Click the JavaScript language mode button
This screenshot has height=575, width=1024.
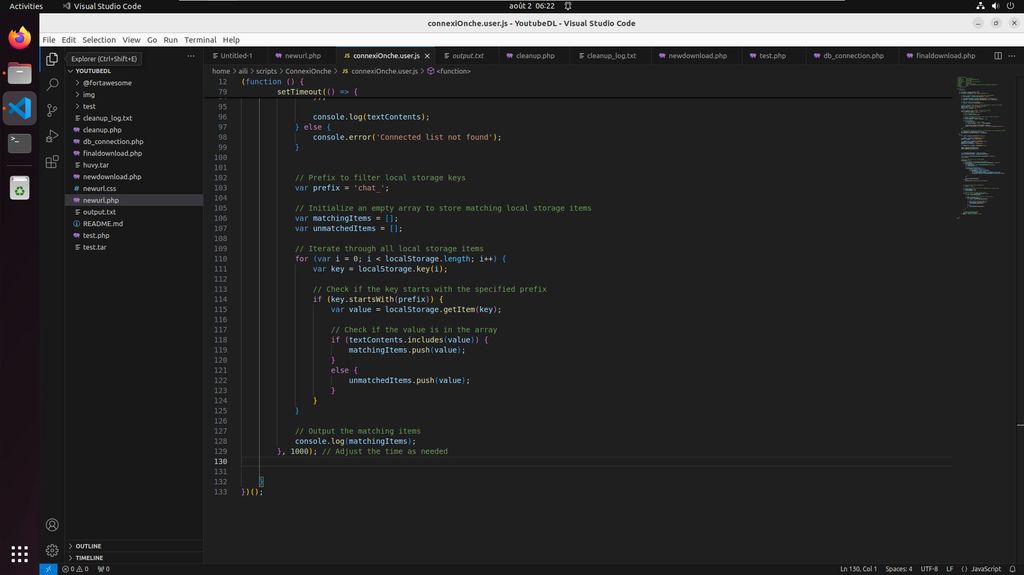coord(980,569)
